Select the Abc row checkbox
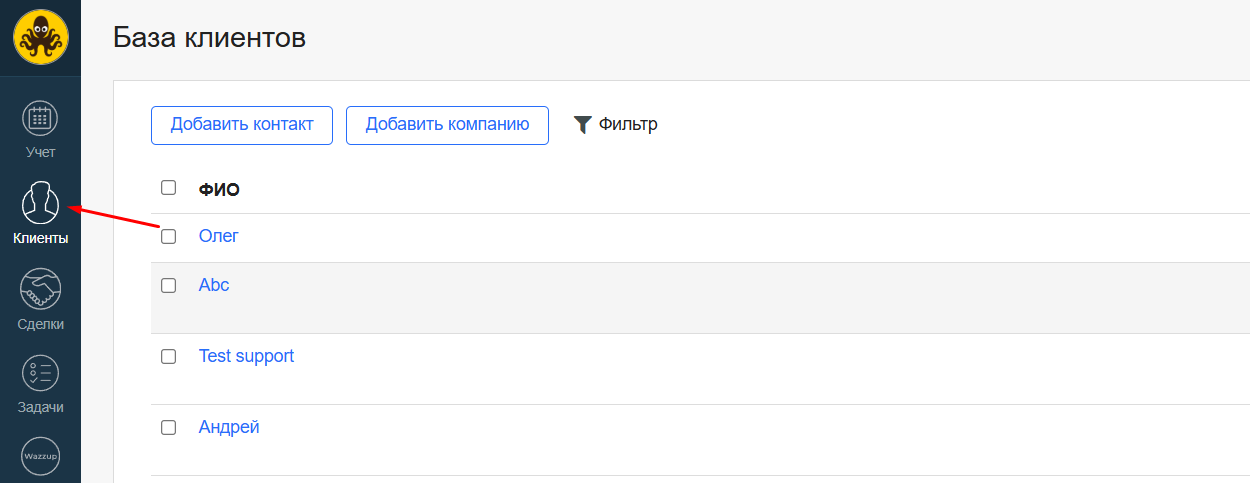The image size is (1250, 483). [168, 286]
